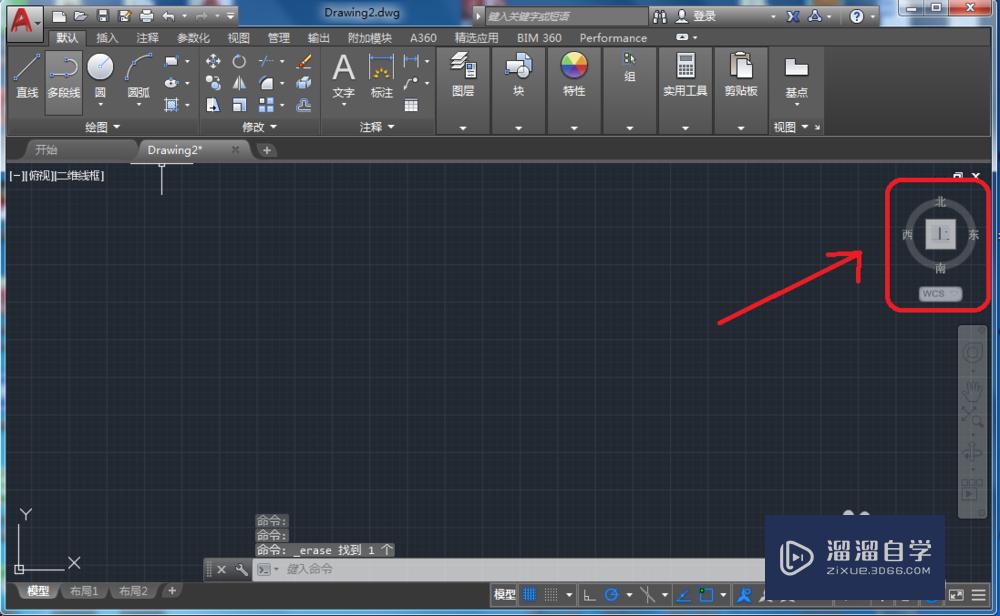Select the Leader tool in the annotation panel
The height and width of the screenshot is (616, 1000).
(x=411, y=83)
